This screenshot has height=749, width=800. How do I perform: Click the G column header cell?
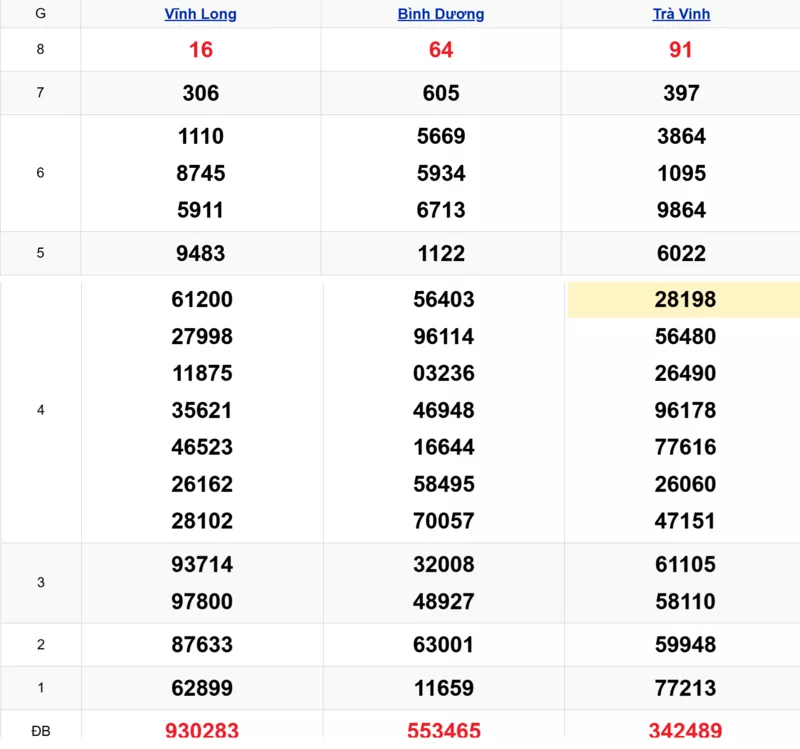(x=40, y=14)
